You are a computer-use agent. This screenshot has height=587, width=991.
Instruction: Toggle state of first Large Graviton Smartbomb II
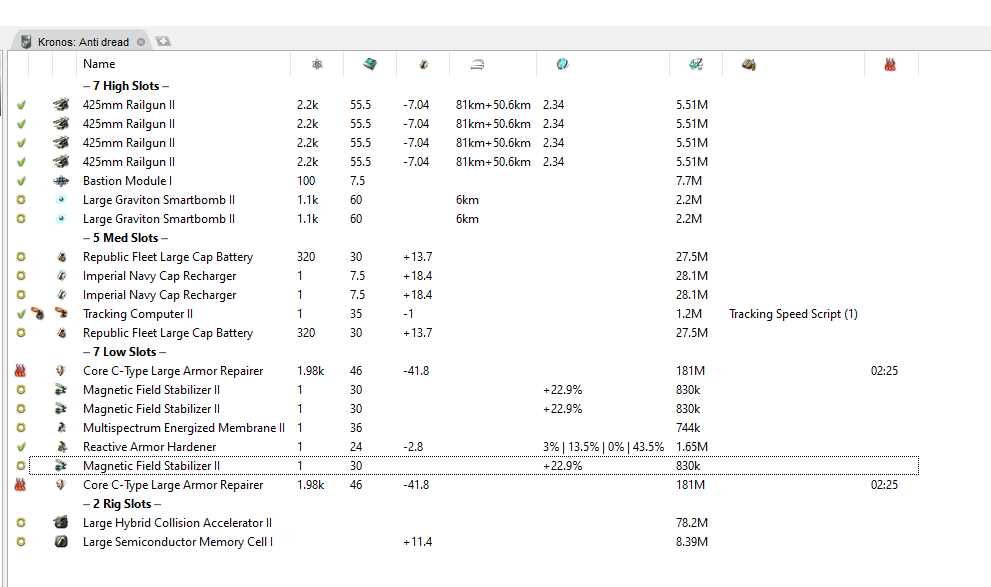21,200
